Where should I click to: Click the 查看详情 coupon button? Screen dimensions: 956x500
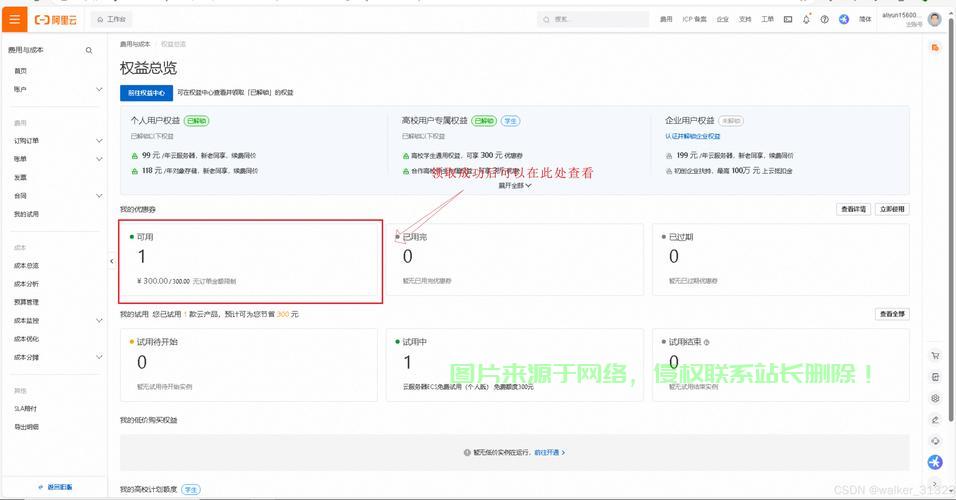(x=854, y=209)
